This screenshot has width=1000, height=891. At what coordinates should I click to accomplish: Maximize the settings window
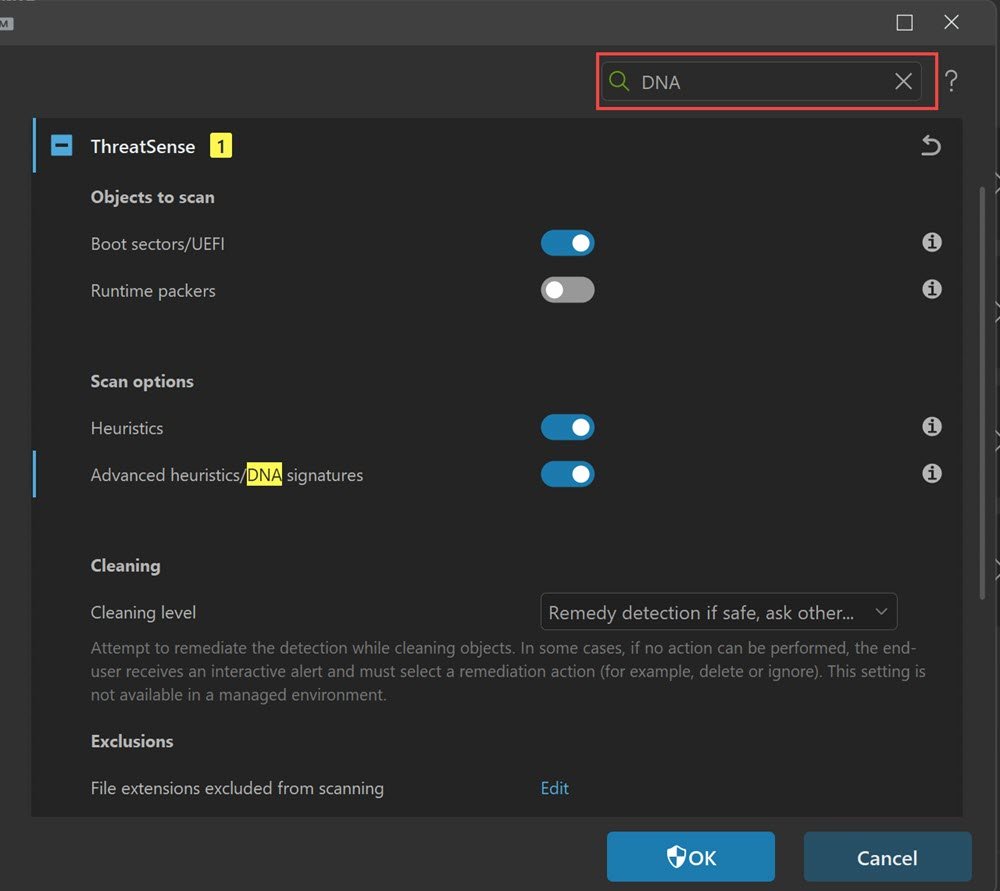[x=904, y=22]
